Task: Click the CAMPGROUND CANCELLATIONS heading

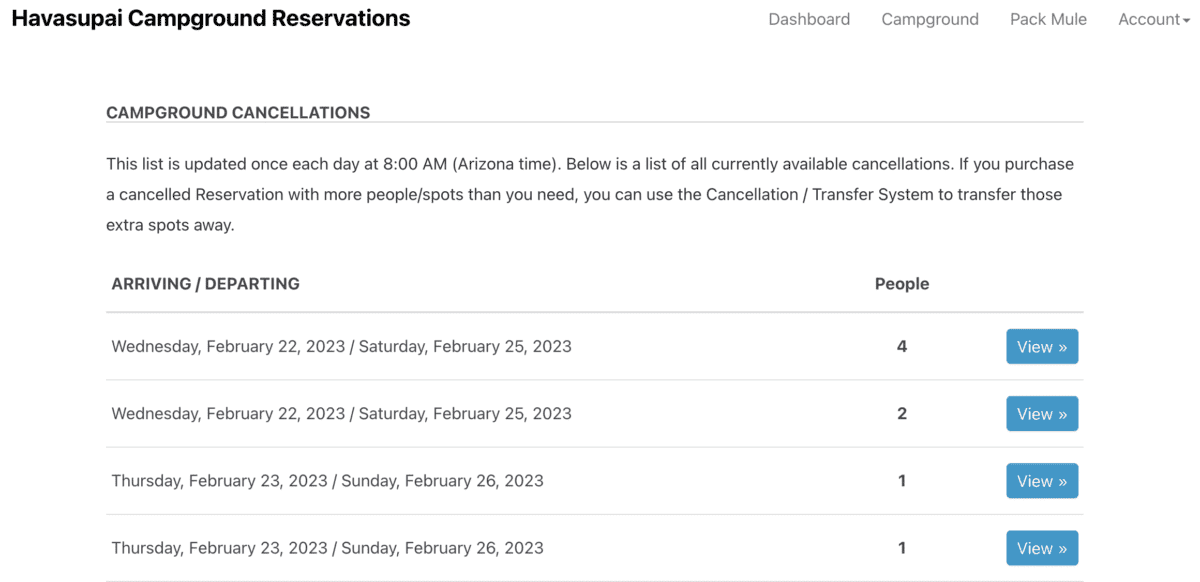Action: click(x=238, y=113)
